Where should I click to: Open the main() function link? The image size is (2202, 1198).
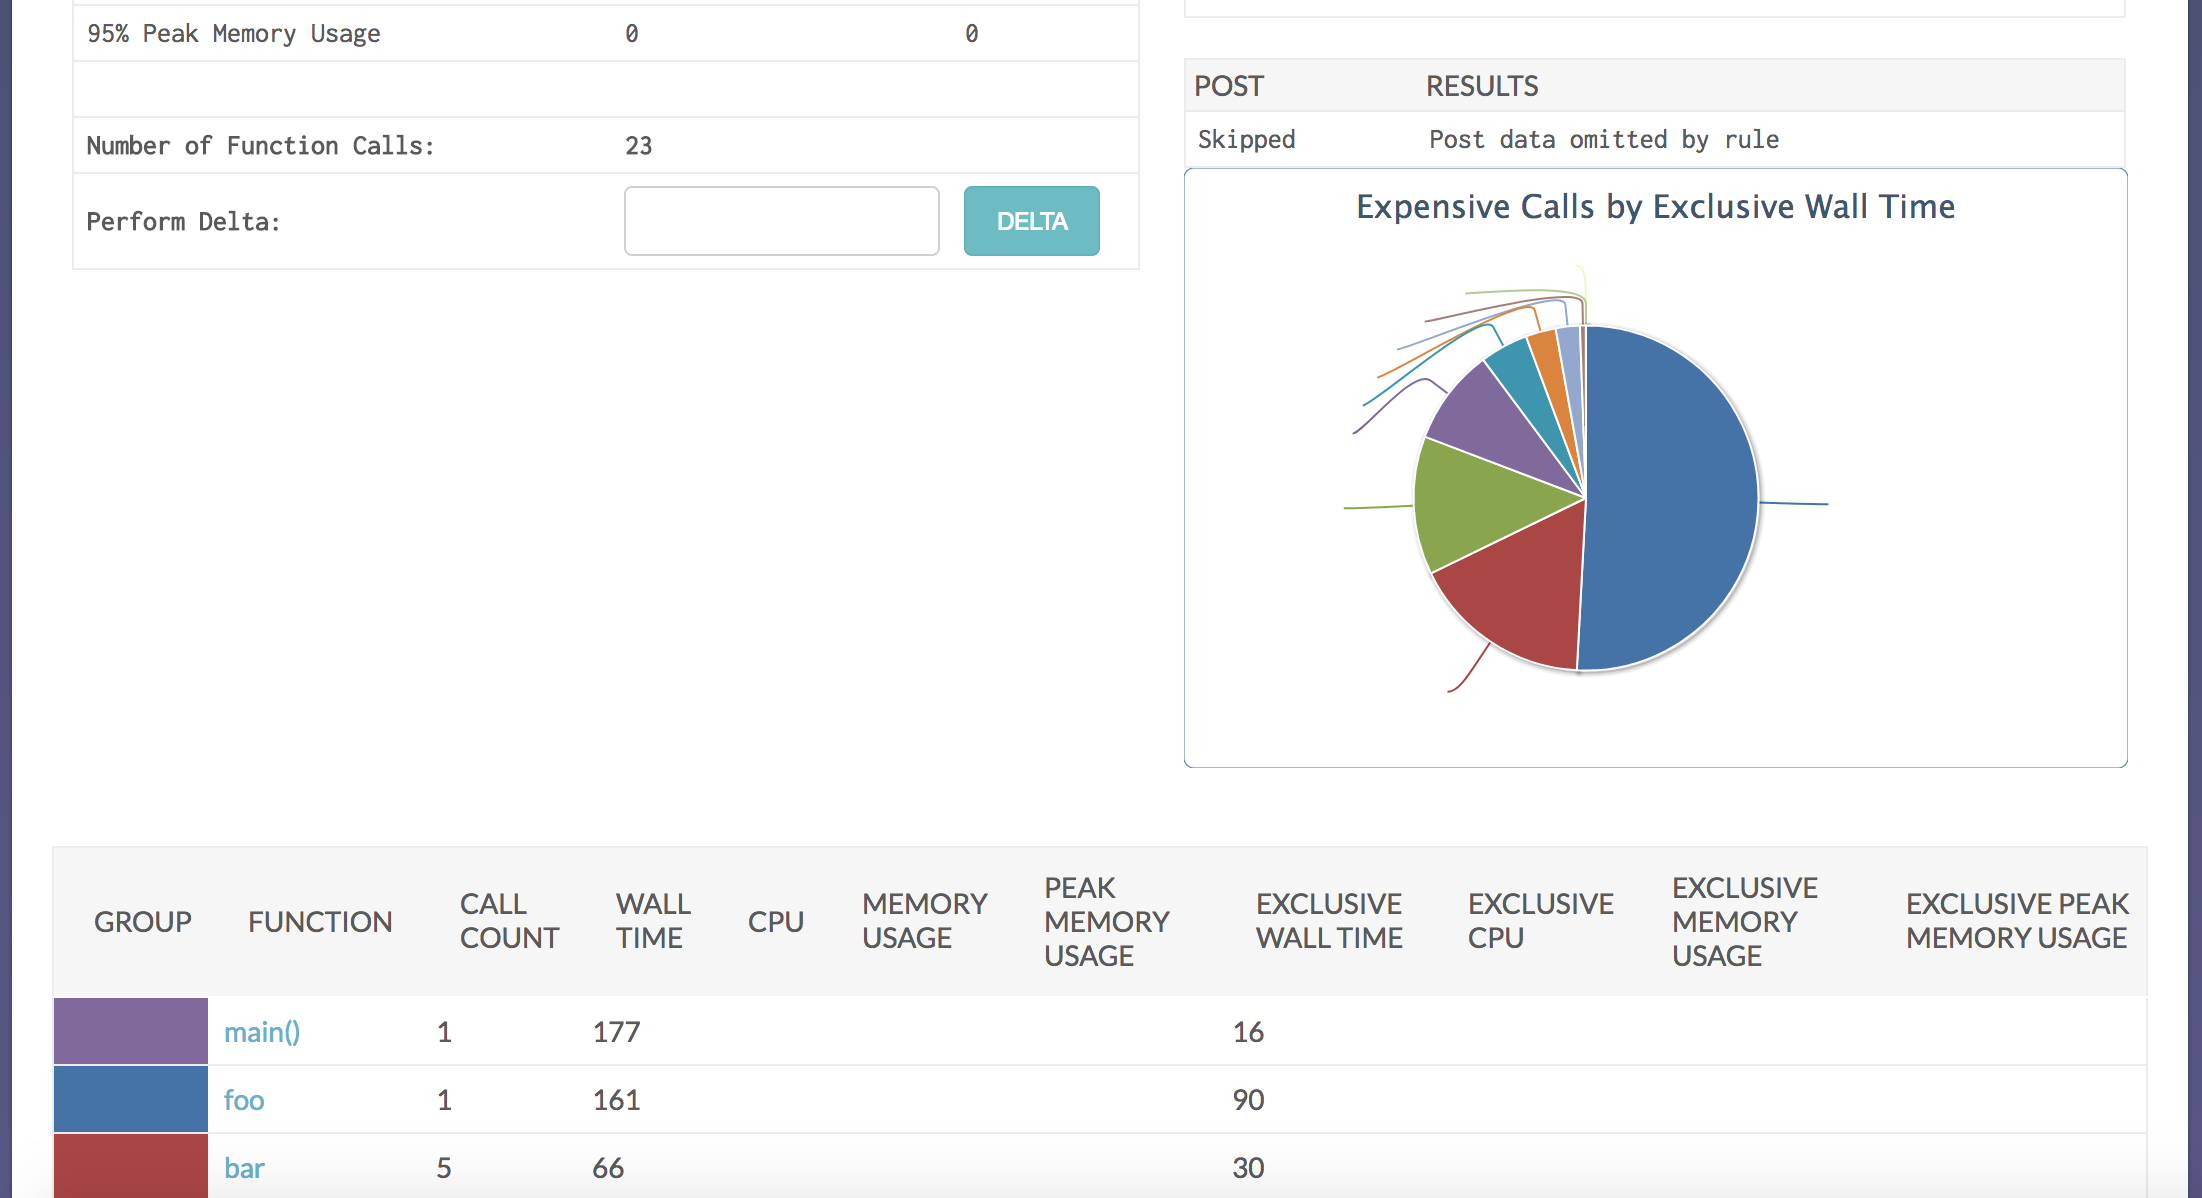pyautogui.click(x=262, y=1032)
